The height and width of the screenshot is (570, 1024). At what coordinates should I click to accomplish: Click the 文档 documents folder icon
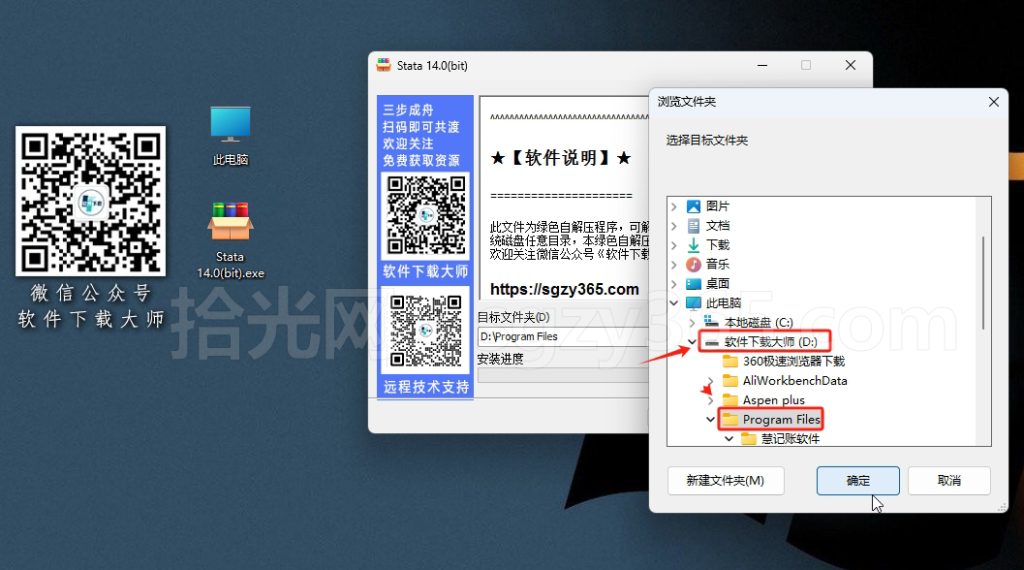click(694, 226)
